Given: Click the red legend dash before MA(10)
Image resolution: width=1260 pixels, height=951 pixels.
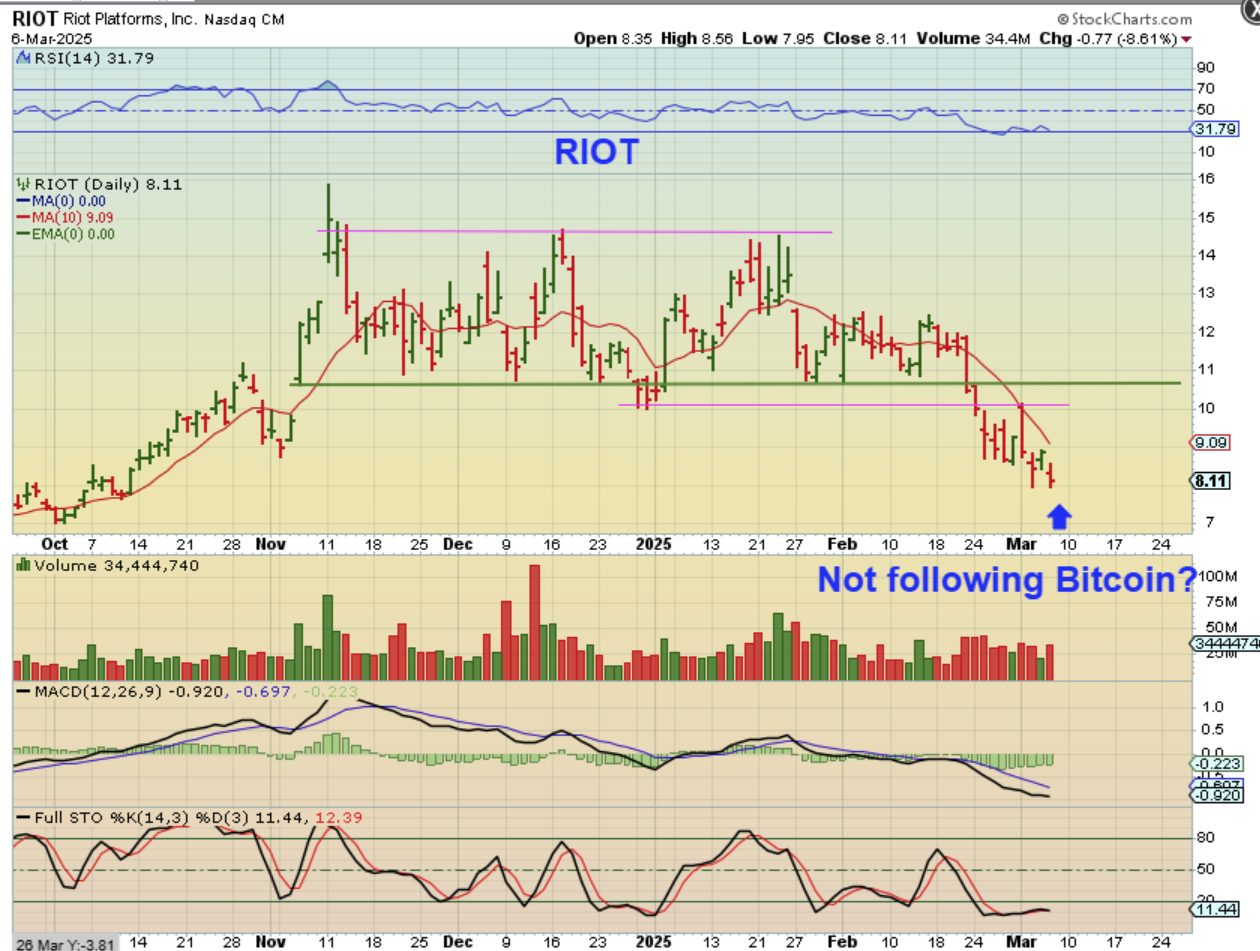Looking at the screenshot, I should [24, 217].
